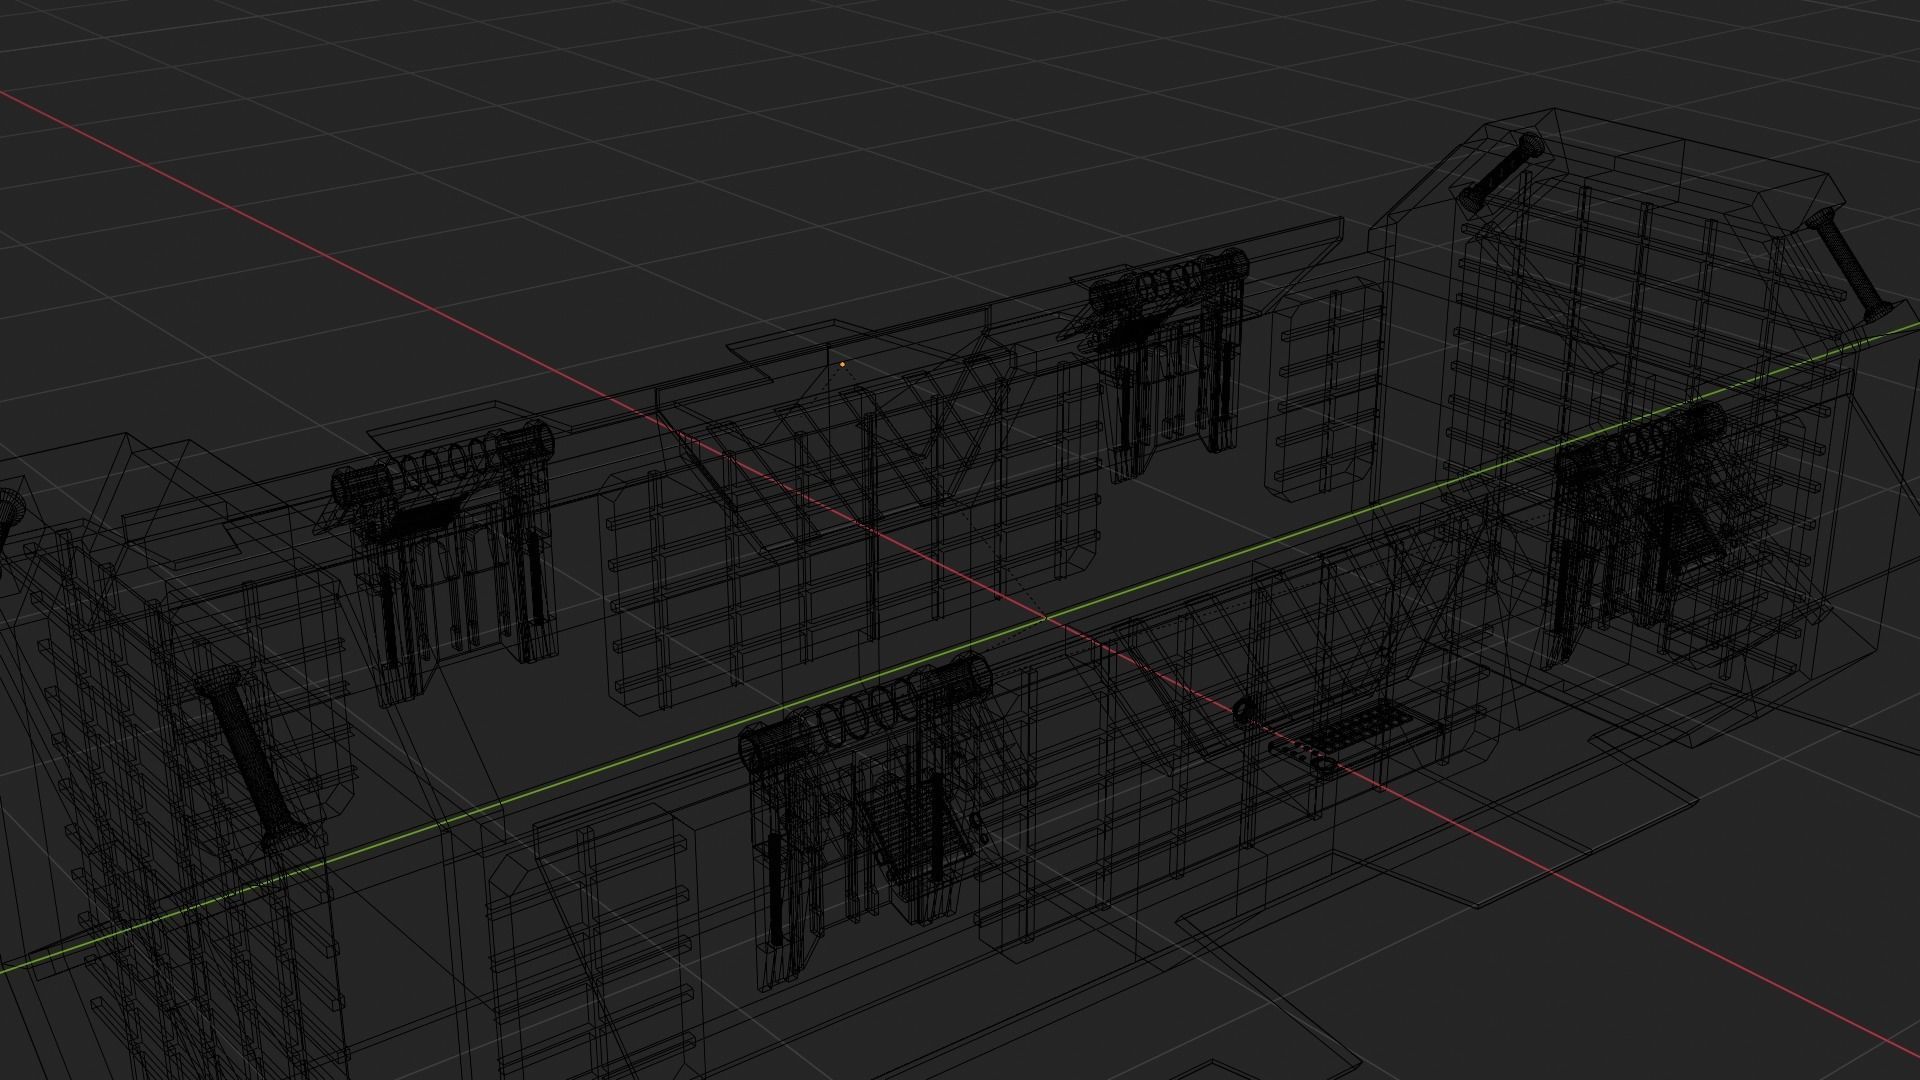Viewport: 1920px width, 1080px height.
Task: Click the small orange object origin dot
Action: (x=842, y=365)
